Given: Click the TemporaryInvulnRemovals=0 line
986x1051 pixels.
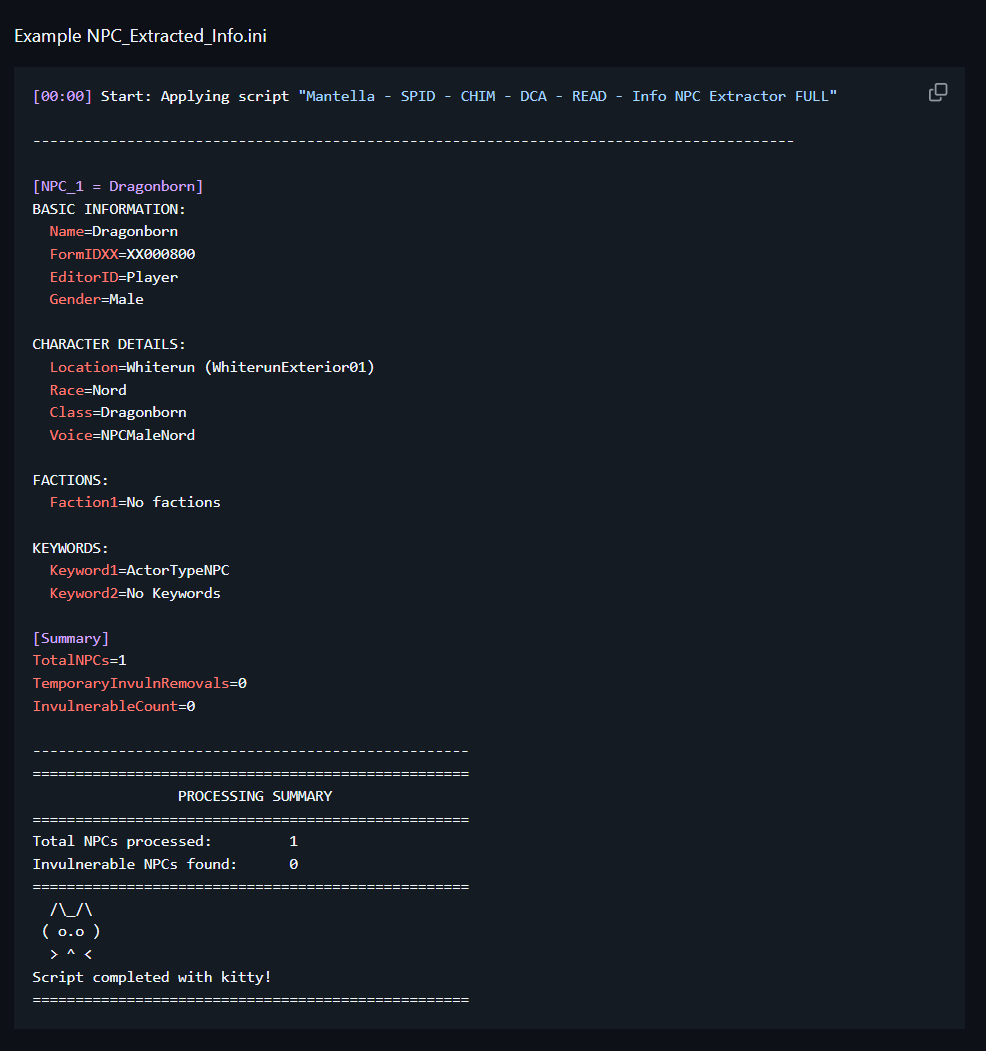Looking at the screenshot, I should click(139, 683).
